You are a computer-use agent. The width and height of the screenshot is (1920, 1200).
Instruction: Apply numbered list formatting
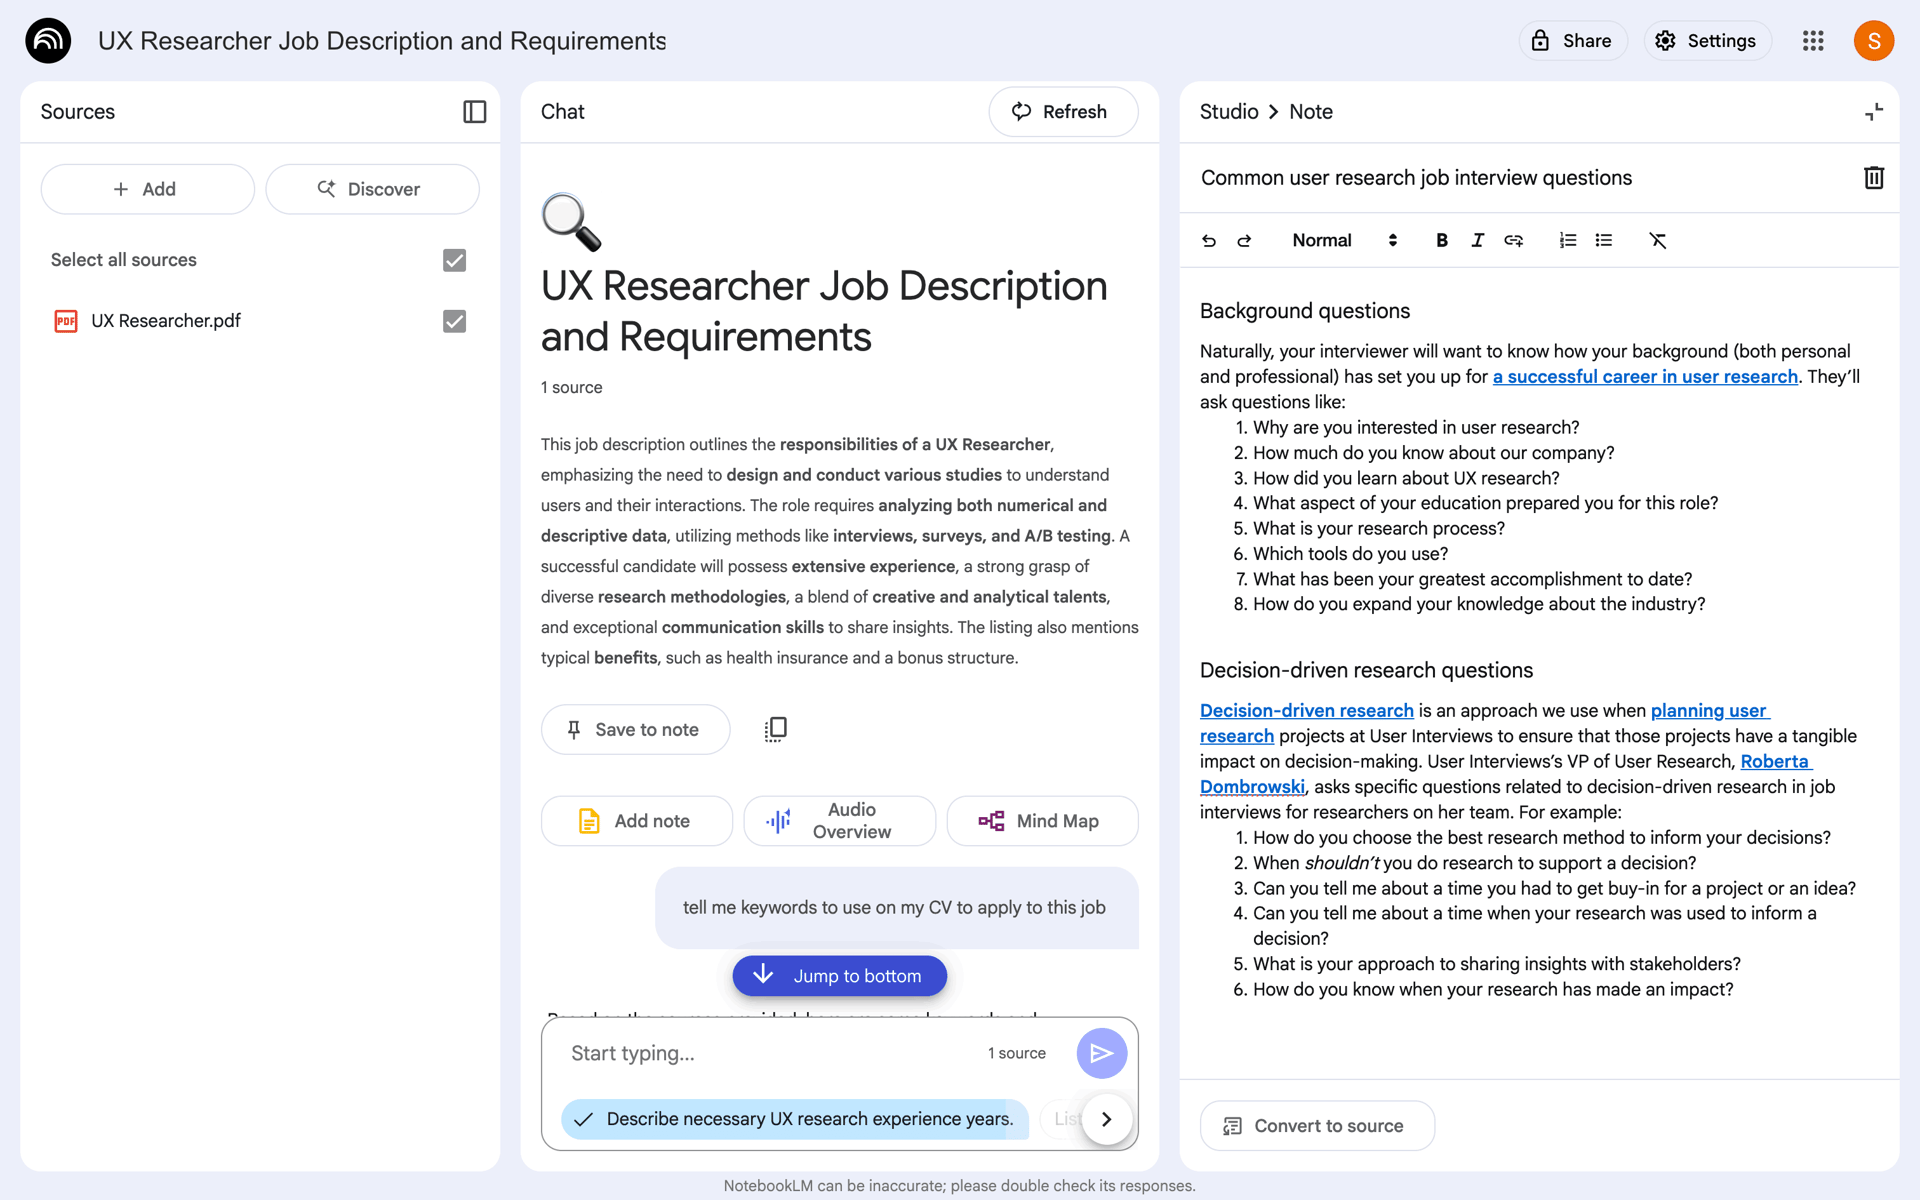tap(1567, 241)
